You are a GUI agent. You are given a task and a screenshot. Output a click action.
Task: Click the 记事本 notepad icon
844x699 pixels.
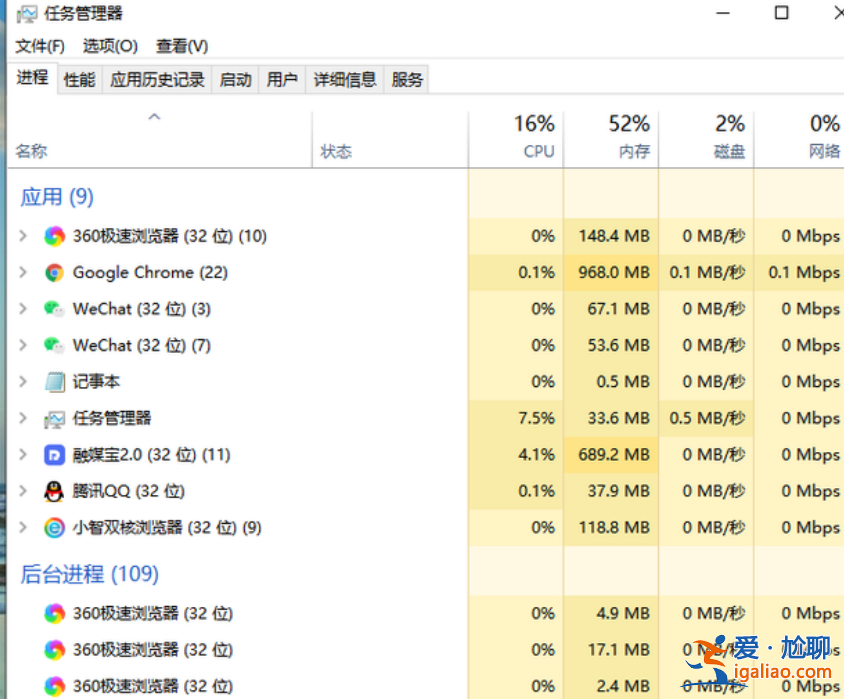tap(54, 382)
